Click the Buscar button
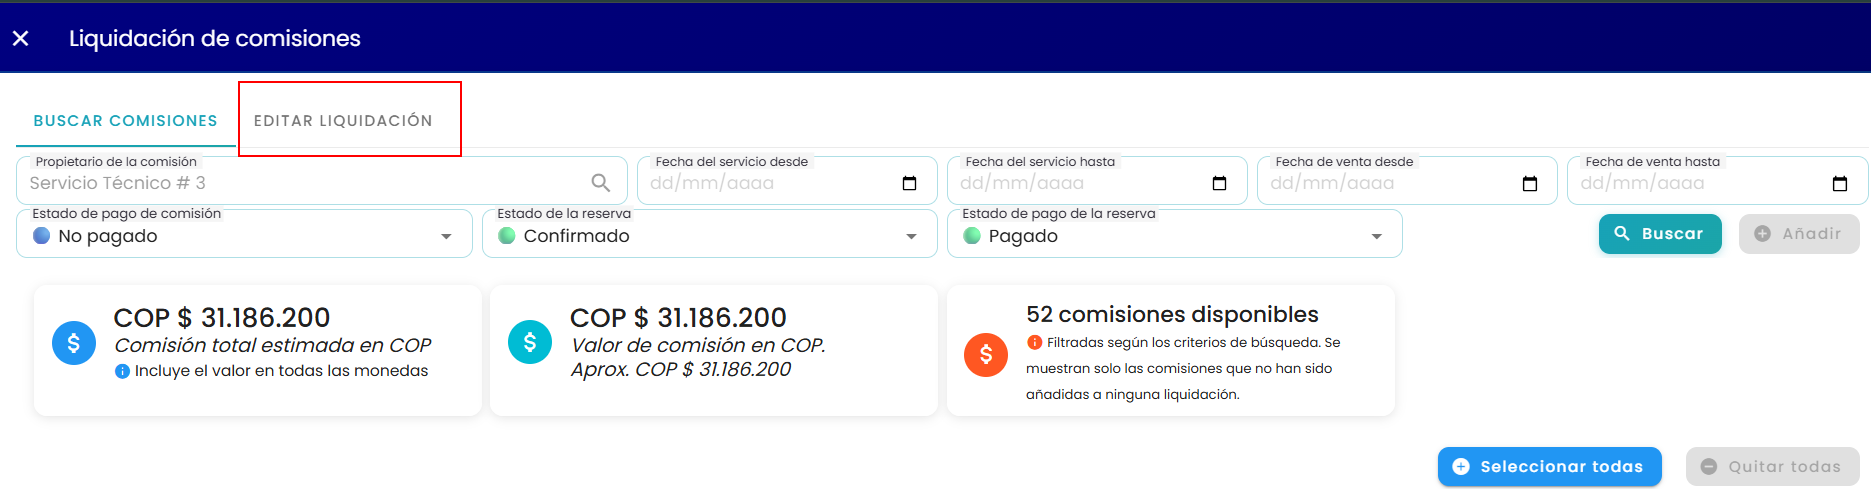This screenshot has height=489, width=1871. [x=1660, y=234]
